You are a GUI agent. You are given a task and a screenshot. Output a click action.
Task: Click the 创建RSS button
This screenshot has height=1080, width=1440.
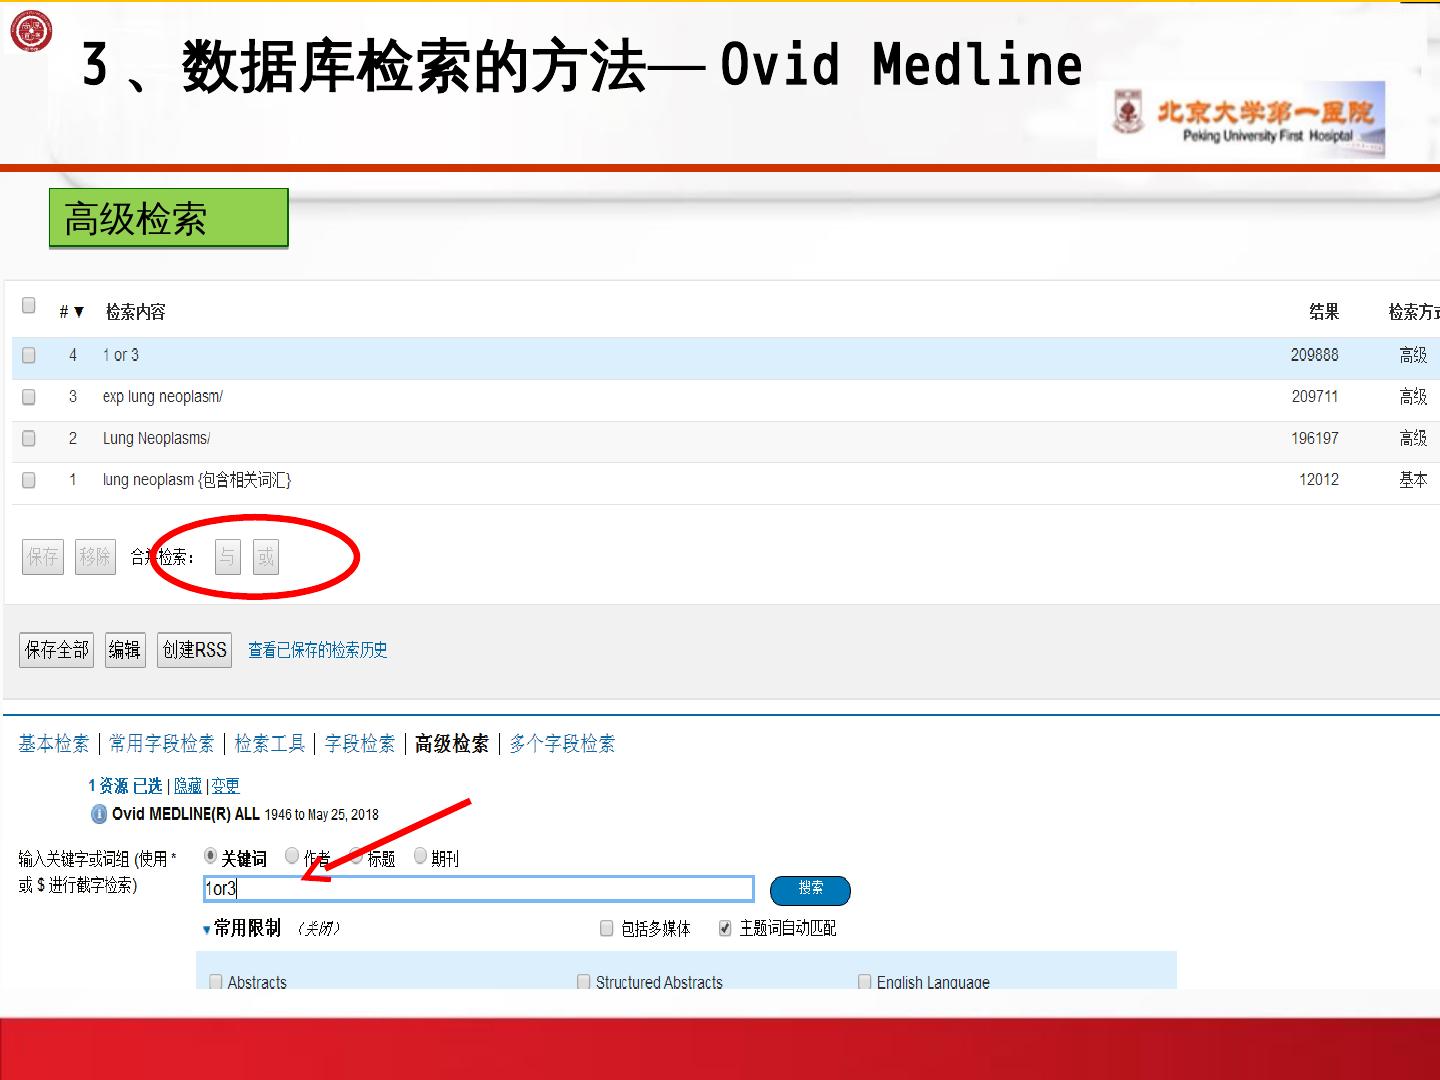click(195, 650)
